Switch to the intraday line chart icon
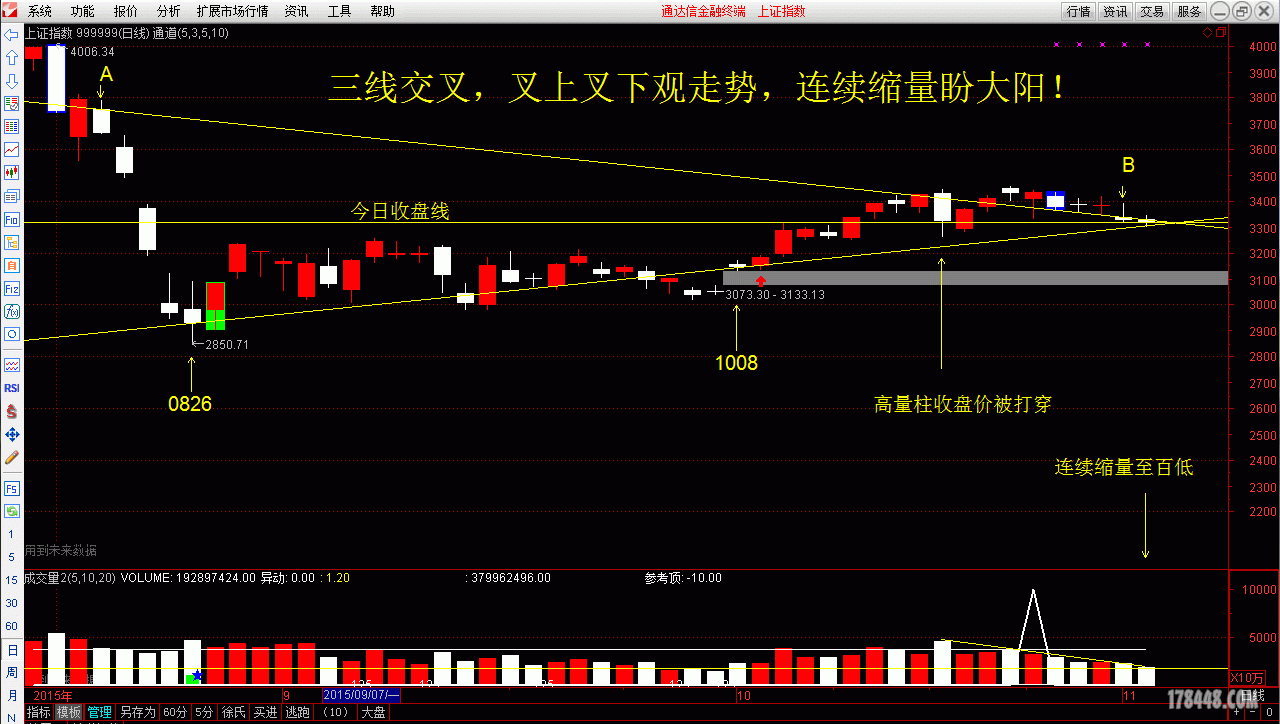1280x724 pixels. (x=12, y=150)
